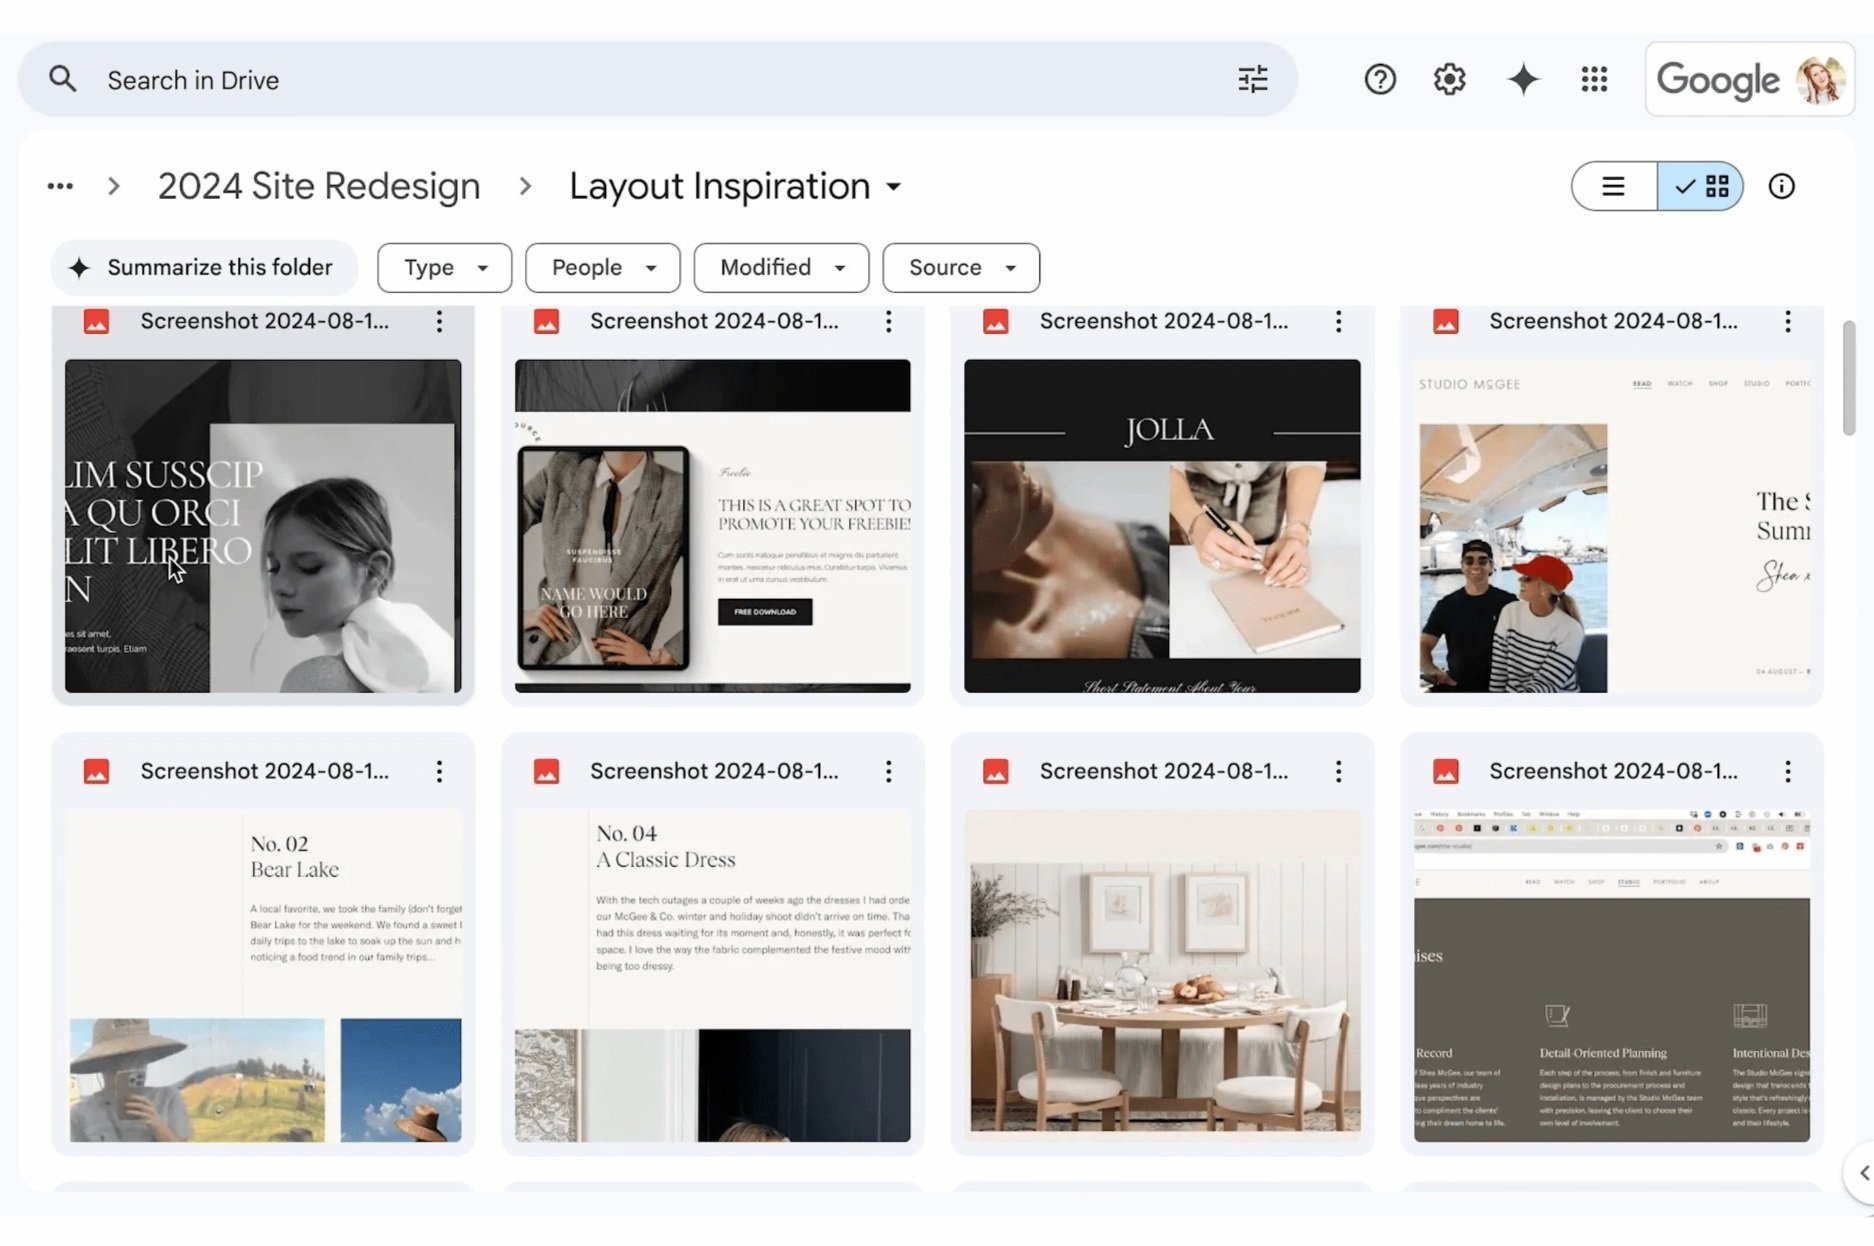Open the Modified filter dropdown
1874x1246 pixels.
pos(781,268)
